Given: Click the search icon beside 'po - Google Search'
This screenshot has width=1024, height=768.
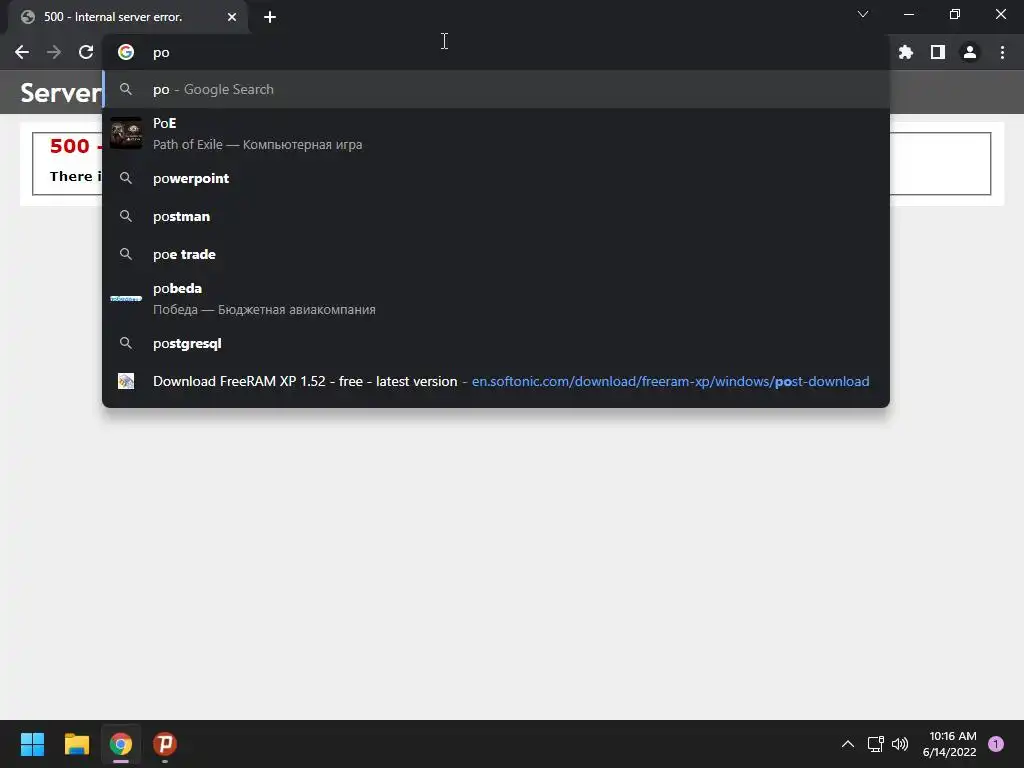Looking at the screenshot, I should point(126,89).
